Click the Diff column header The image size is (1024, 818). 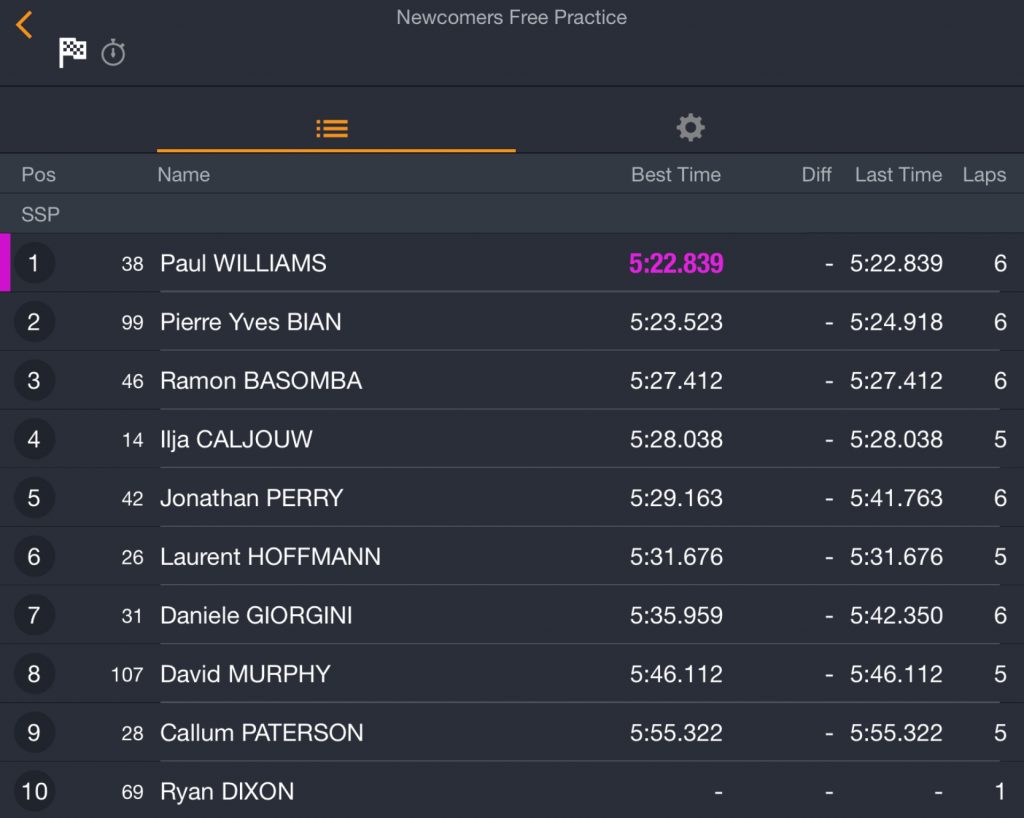coord(816,174)
